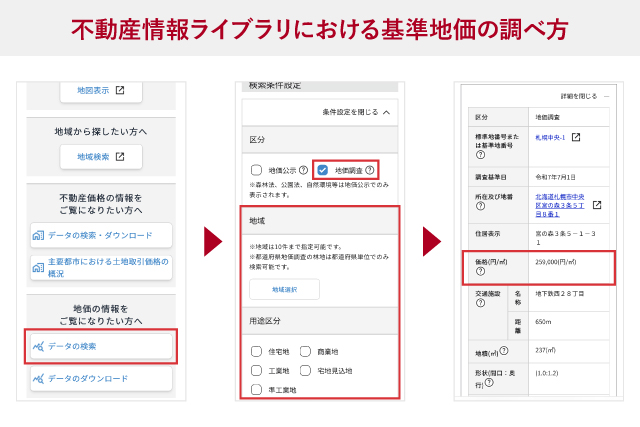Select the area value 237(㎡)
This screenshot has height=427, width=640.
pos(545,350)
